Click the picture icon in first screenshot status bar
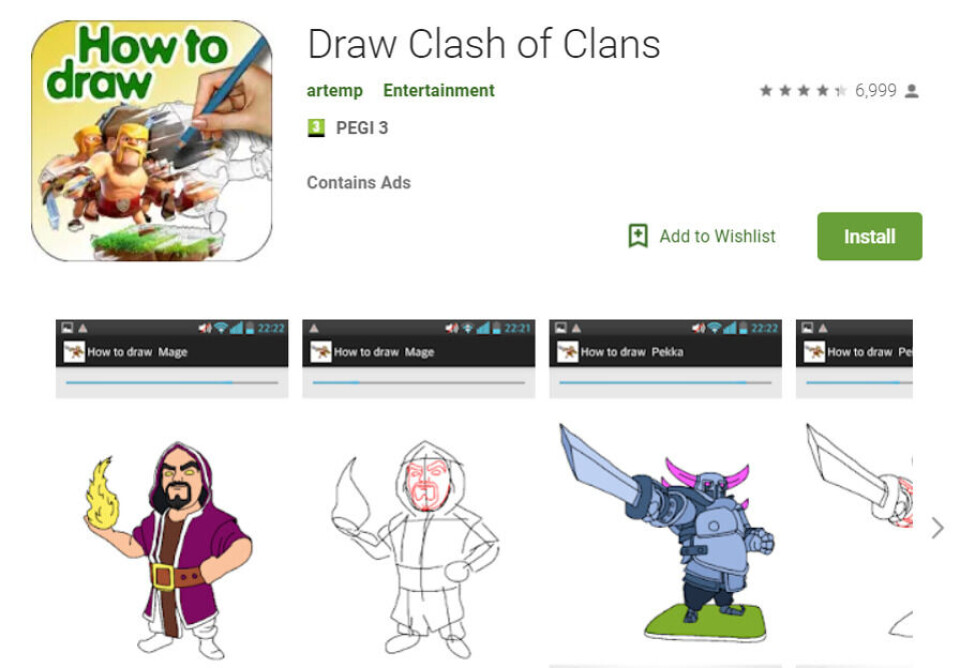This screenshot has height=668, width=960. [67, 328]
